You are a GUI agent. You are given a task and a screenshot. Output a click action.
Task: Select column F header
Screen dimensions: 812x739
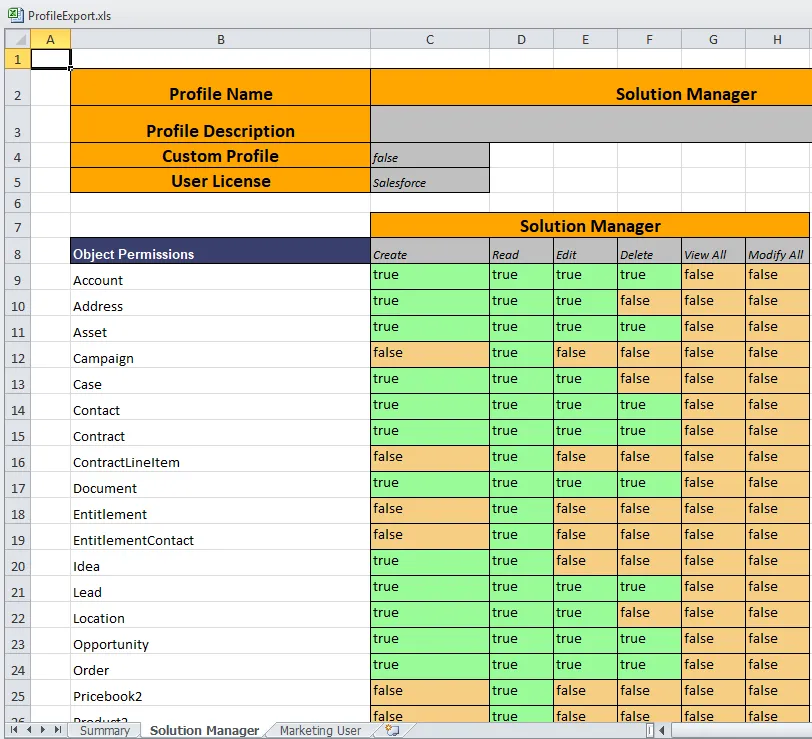click(649, 39)
